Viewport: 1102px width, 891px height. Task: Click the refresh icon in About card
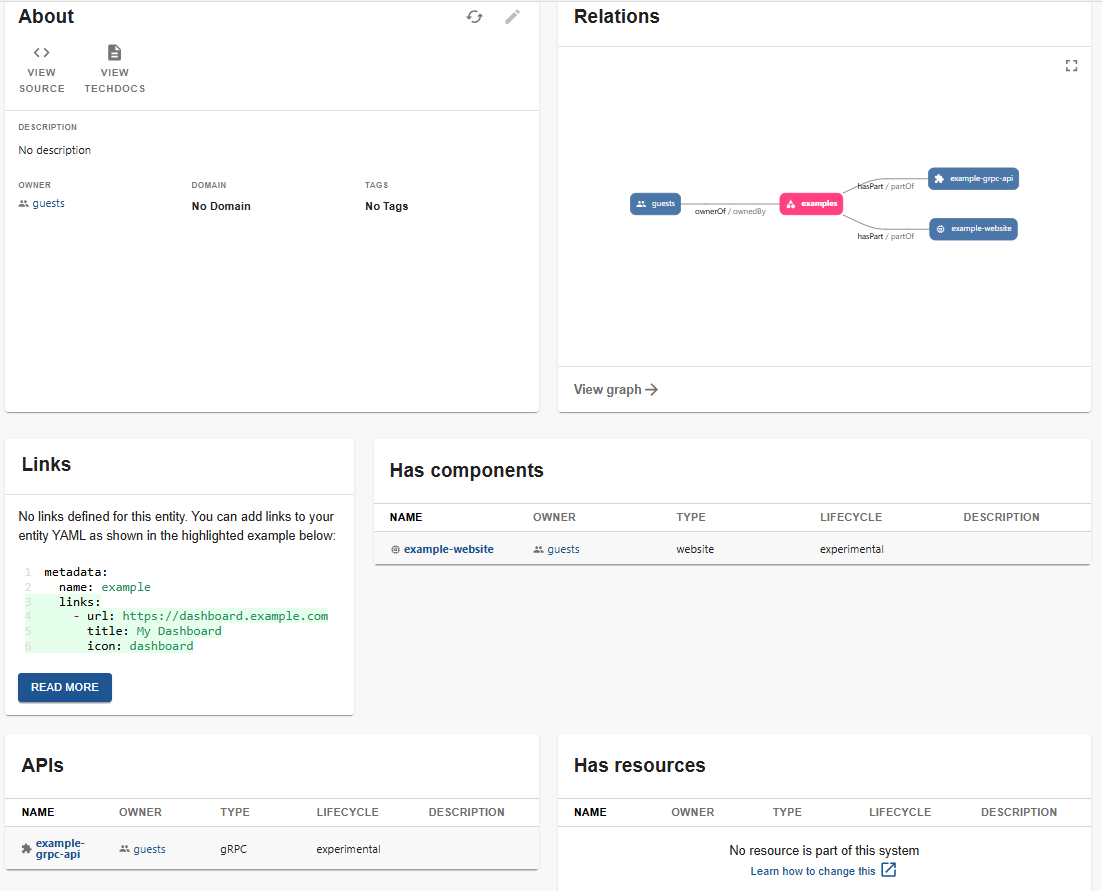(475, 17)
